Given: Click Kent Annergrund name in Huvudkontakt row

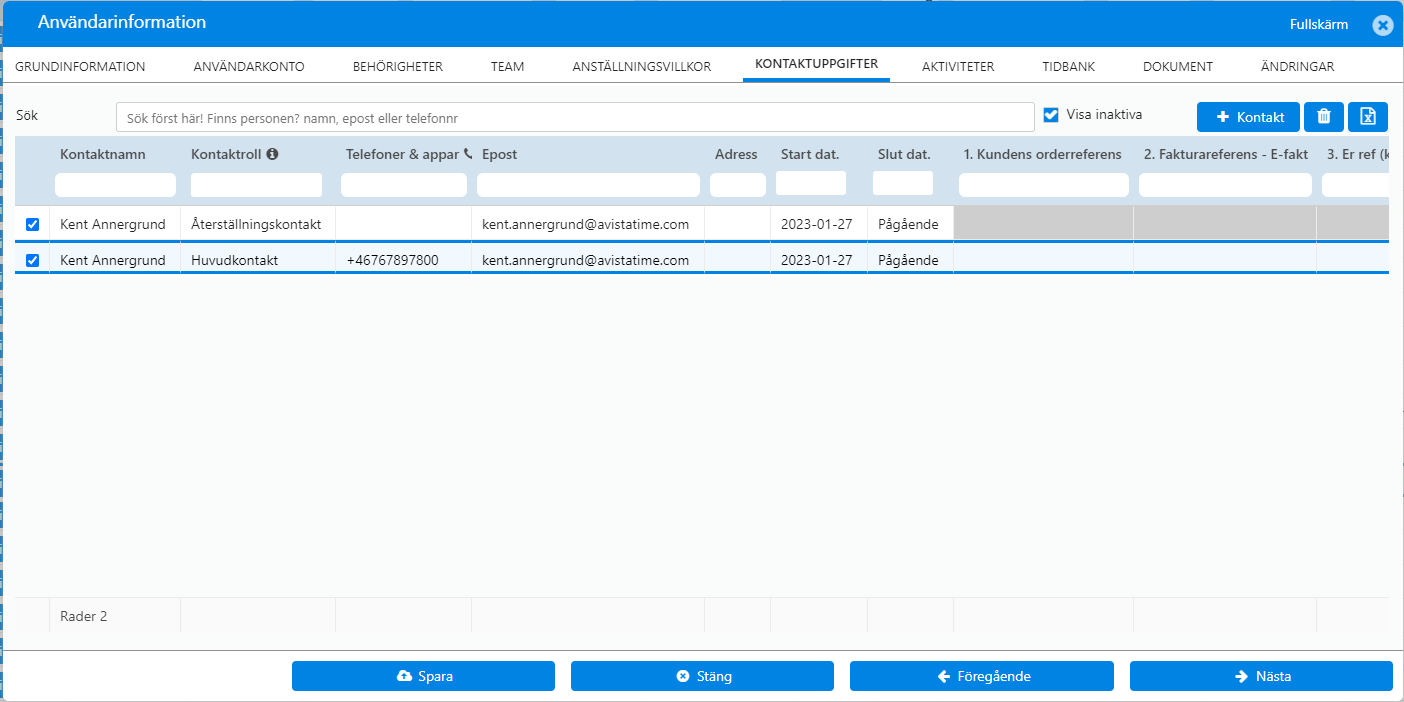Looking at the screenshot, I should pyautogui.click(x=113, y=260).
